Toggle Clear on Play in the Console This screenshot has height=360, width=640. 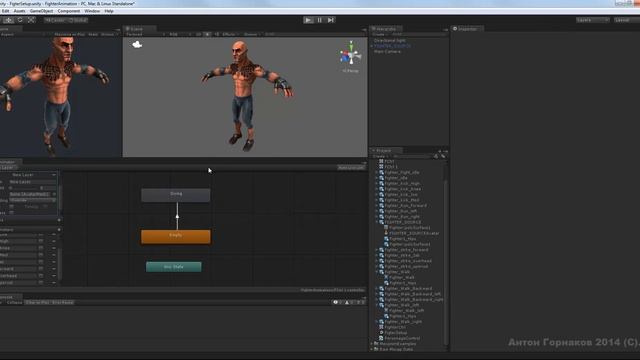[x=38, y=302]
